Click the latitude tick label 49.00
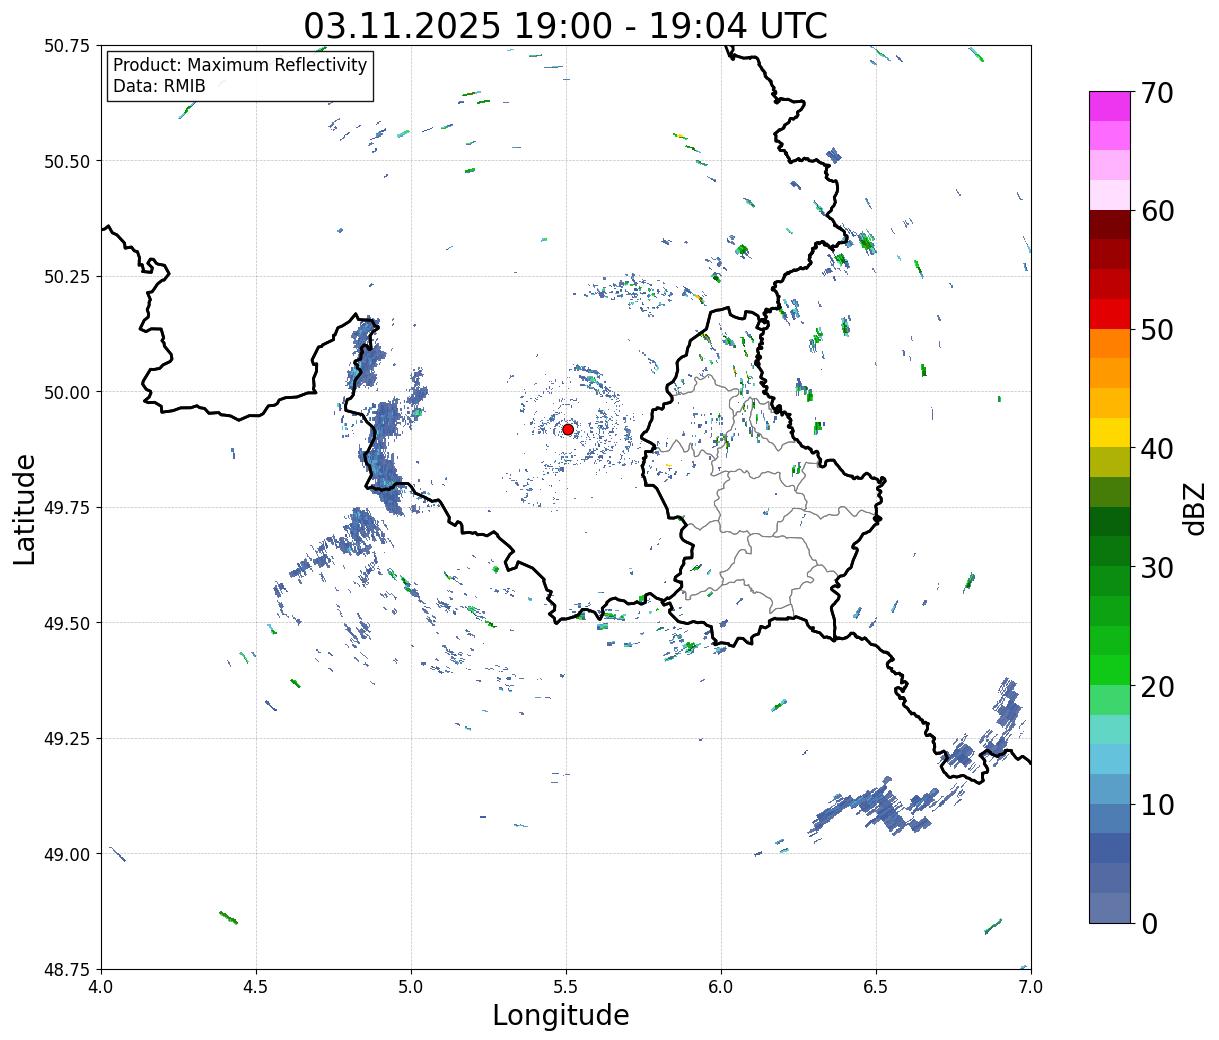This screenshot has width=1219, height=1040. coord(66,854)
